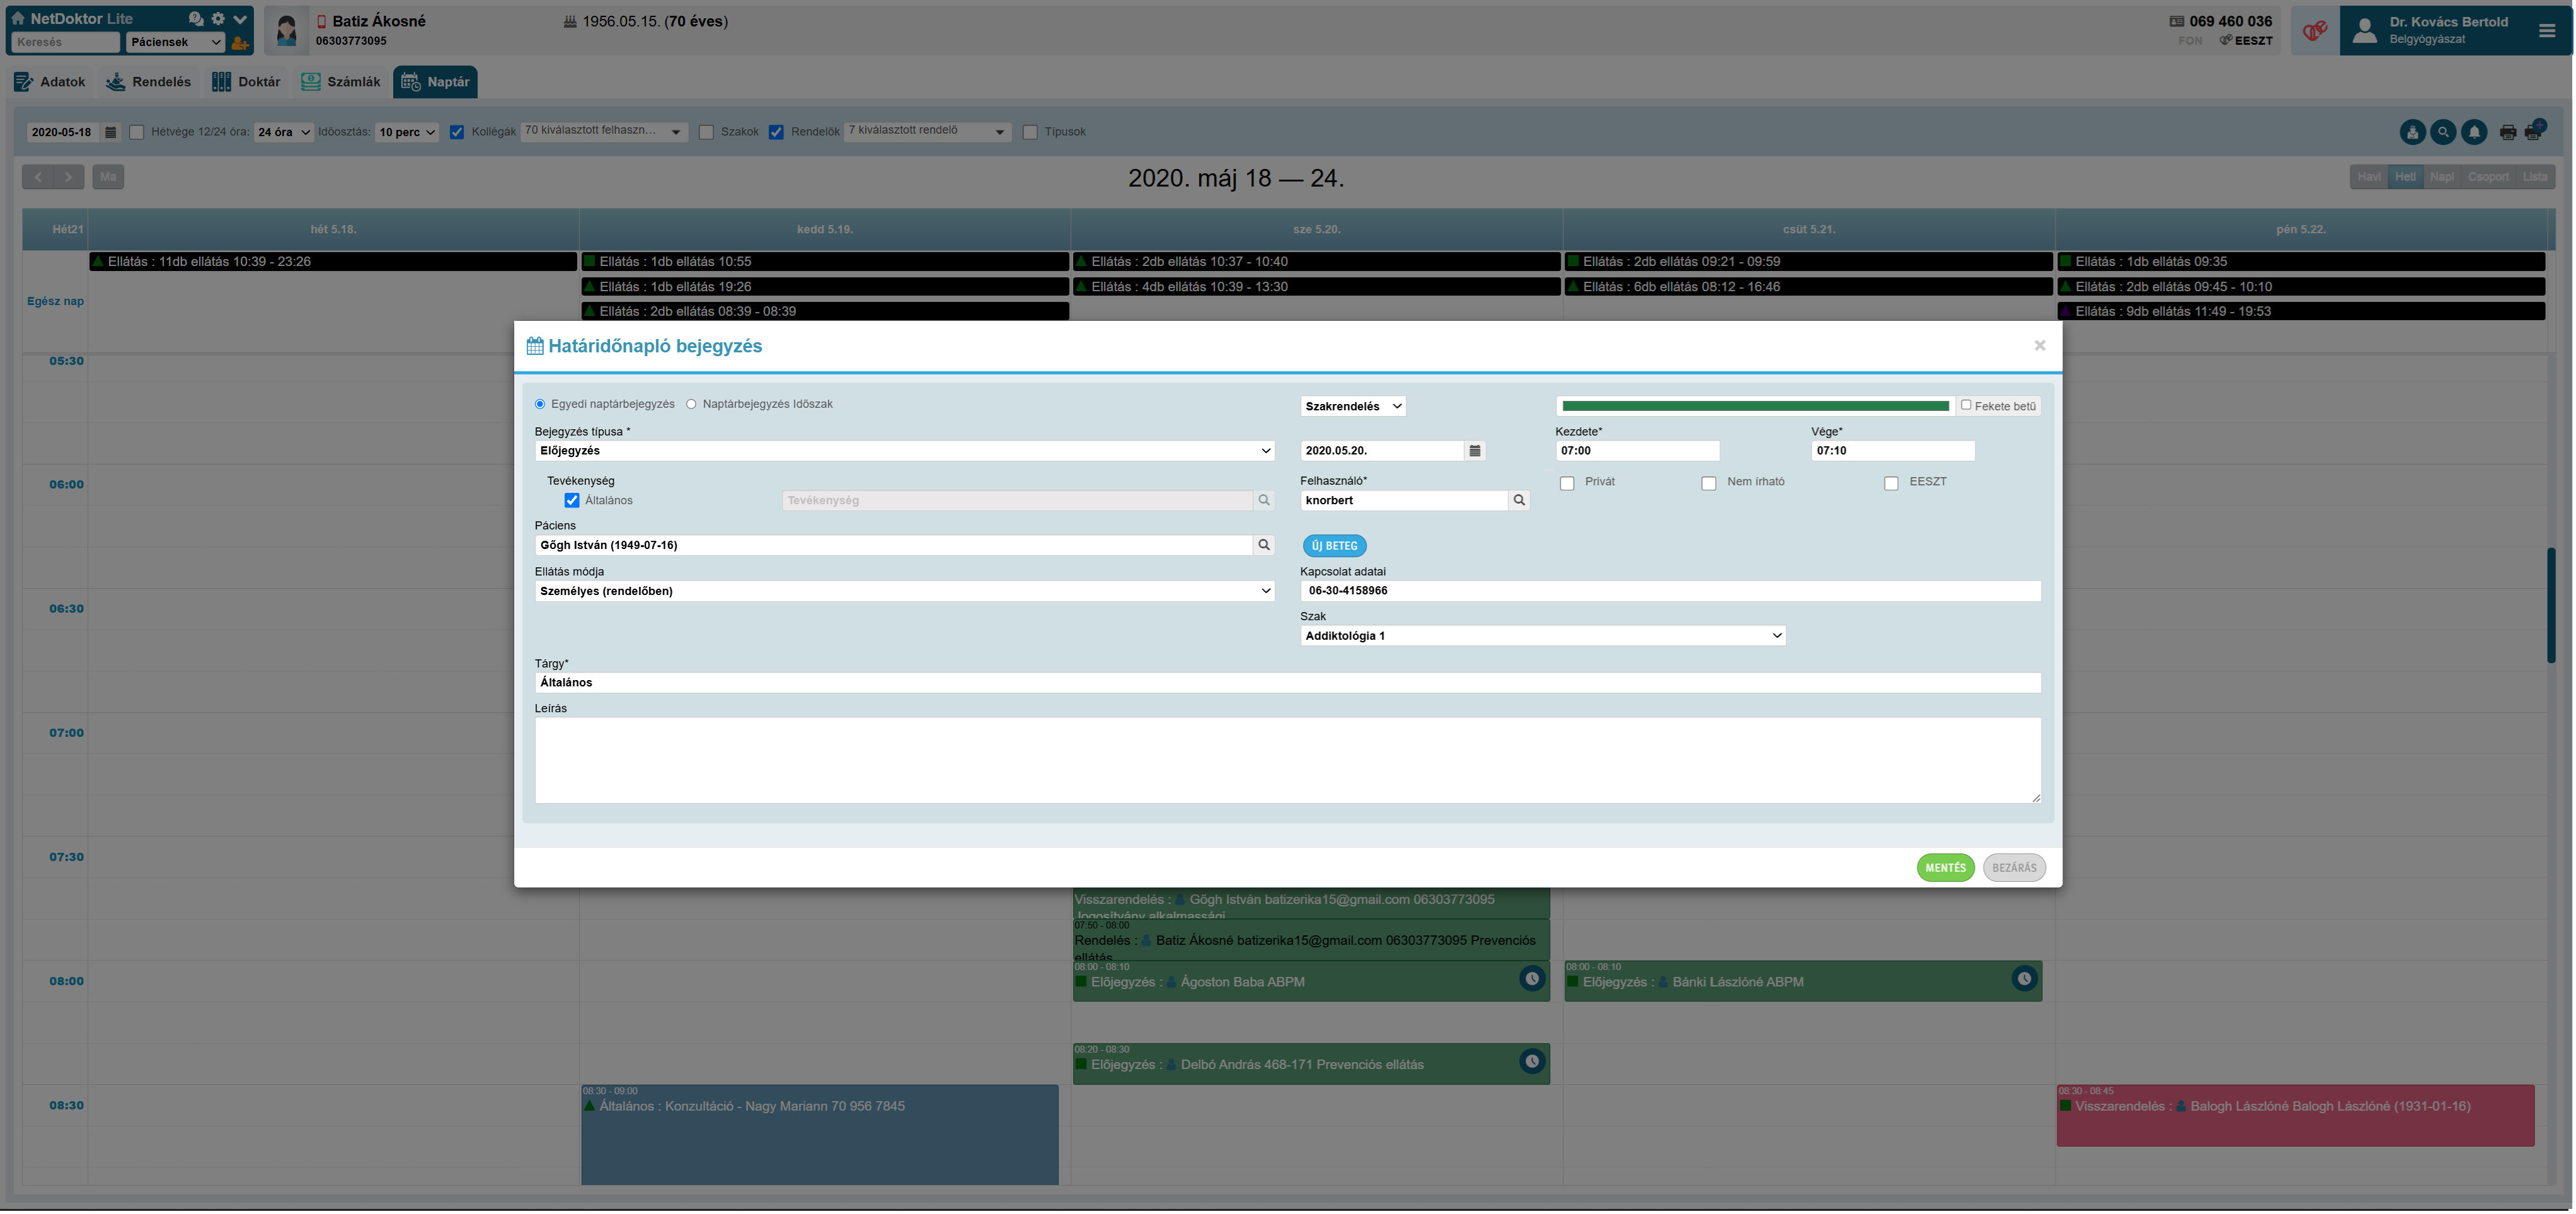Screen dimensions: 2576x1214
Task: Click the Kezdete time field showing 07:00
Action: click(x=1637, y=451)
